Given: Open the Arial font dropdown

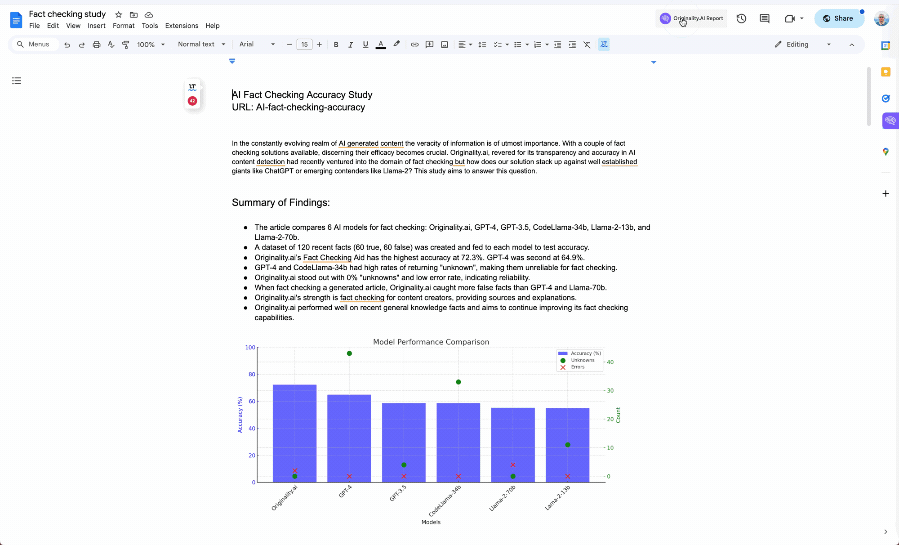Looking at the screenshot, I should tap(257, 45).
